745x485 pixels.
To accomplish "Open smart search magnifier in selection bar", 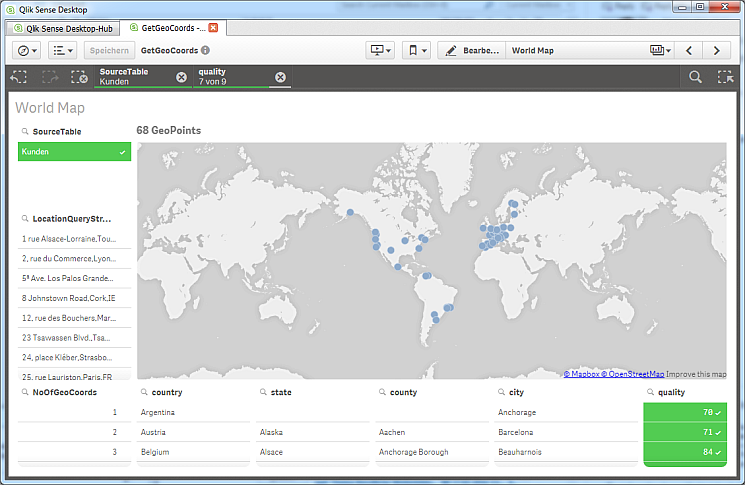I will point(696,77).
